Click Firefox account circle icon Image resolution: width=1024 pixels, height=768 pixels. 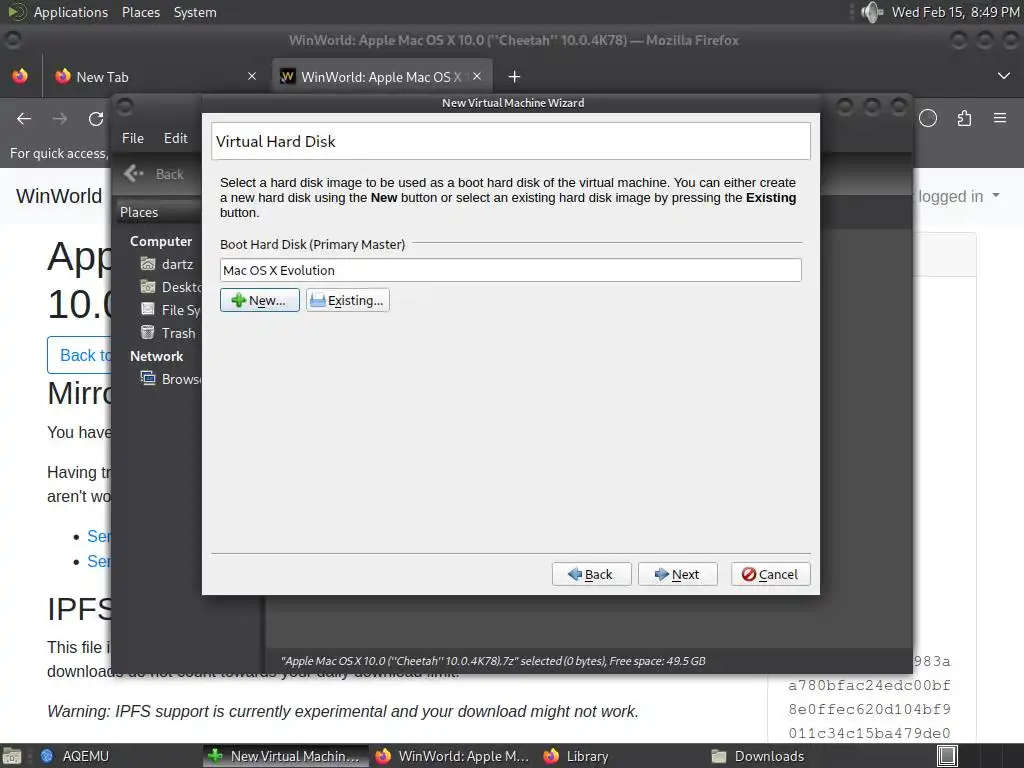(x=928, y=118)
